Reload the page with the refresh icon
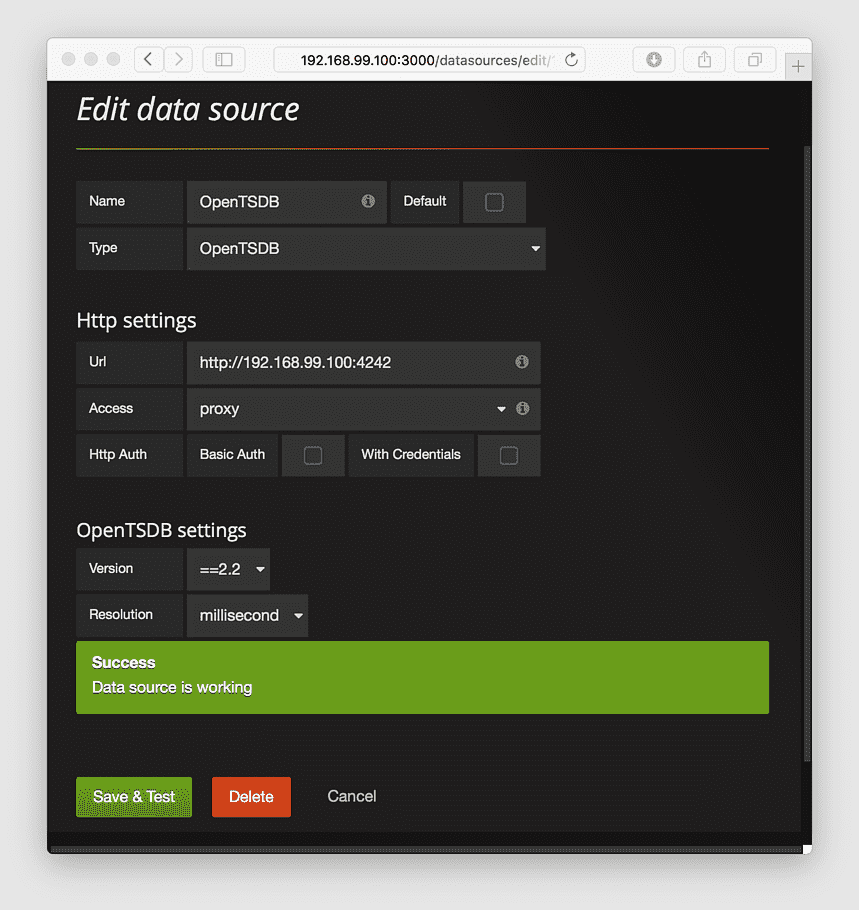 pos(571,59)
